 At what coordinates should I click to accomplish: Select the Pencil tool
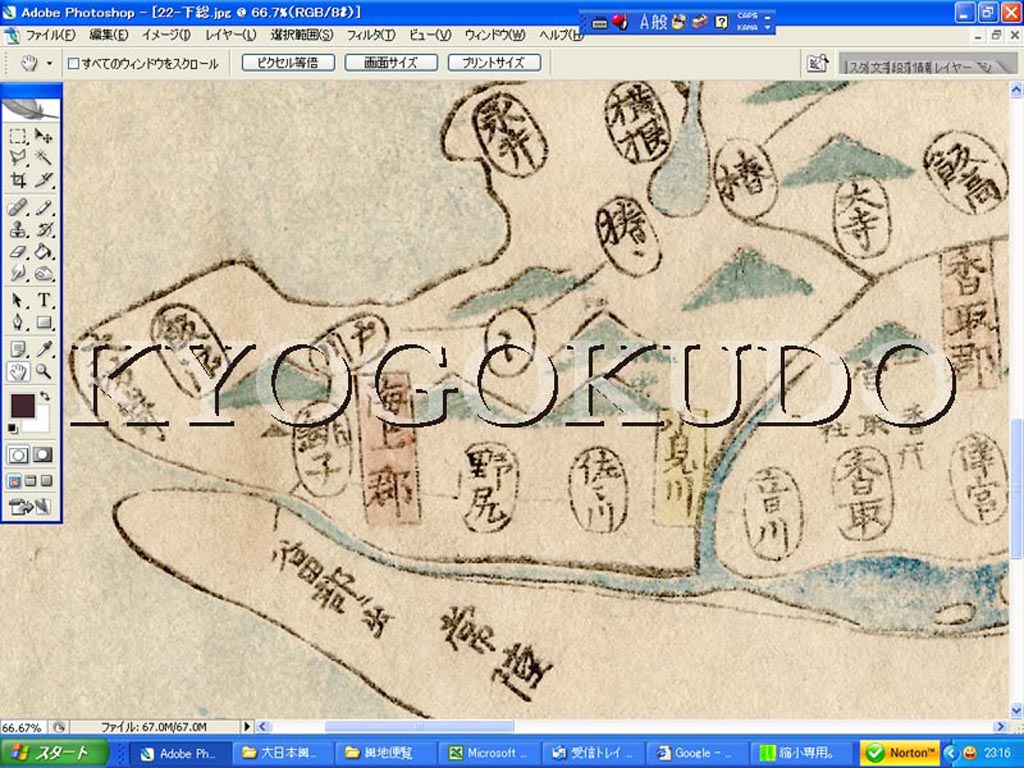click(43, 208)
